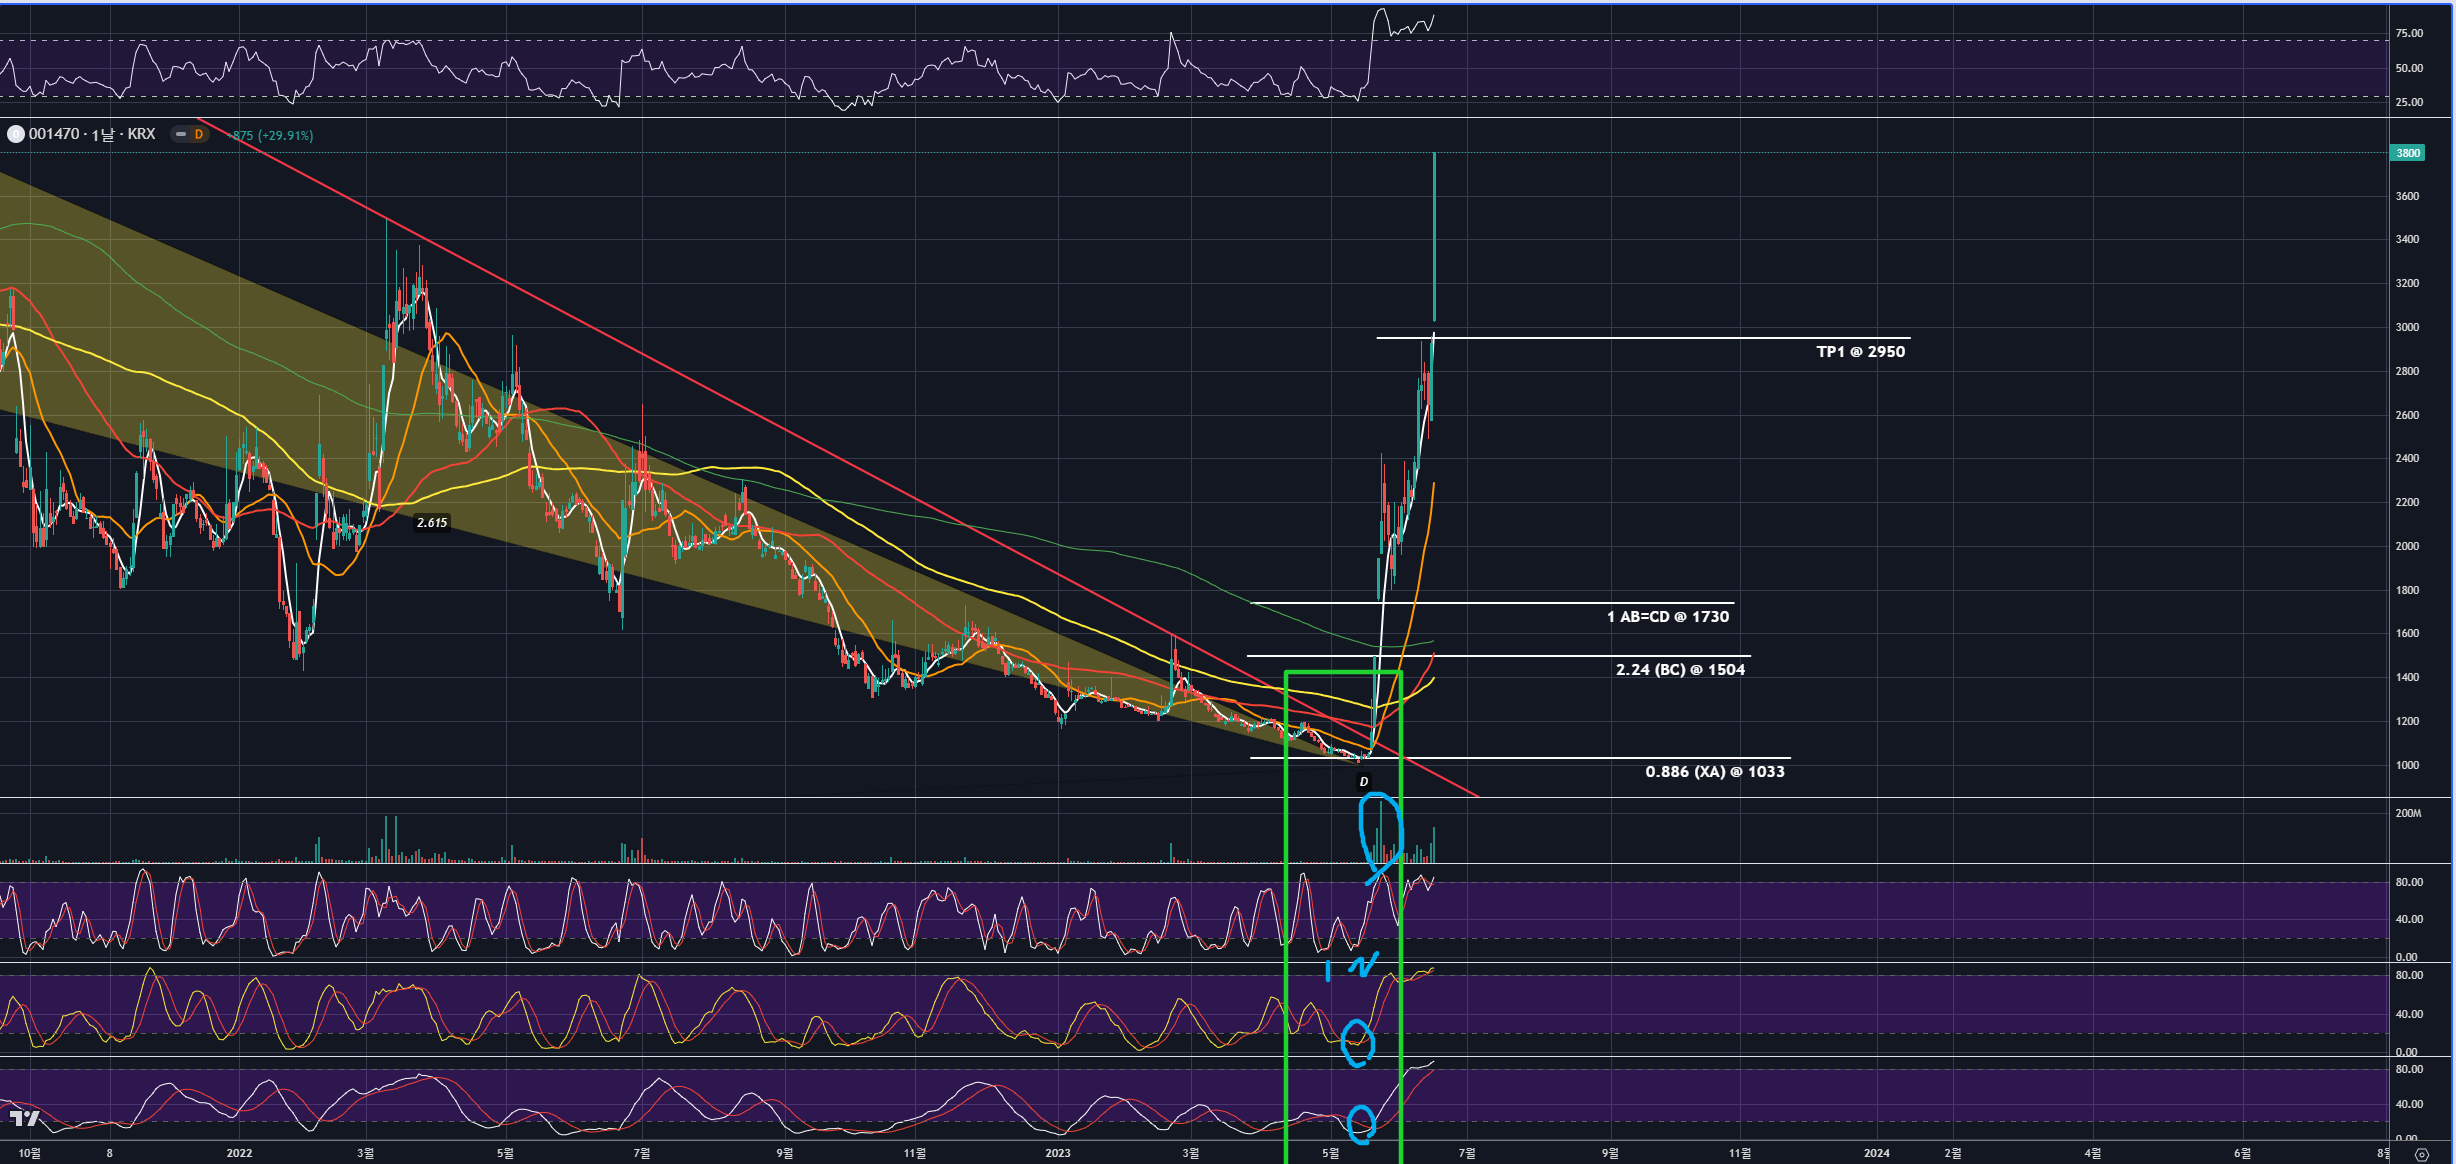Toggle the dash pill next to KRX title

(x=181, y=134)
